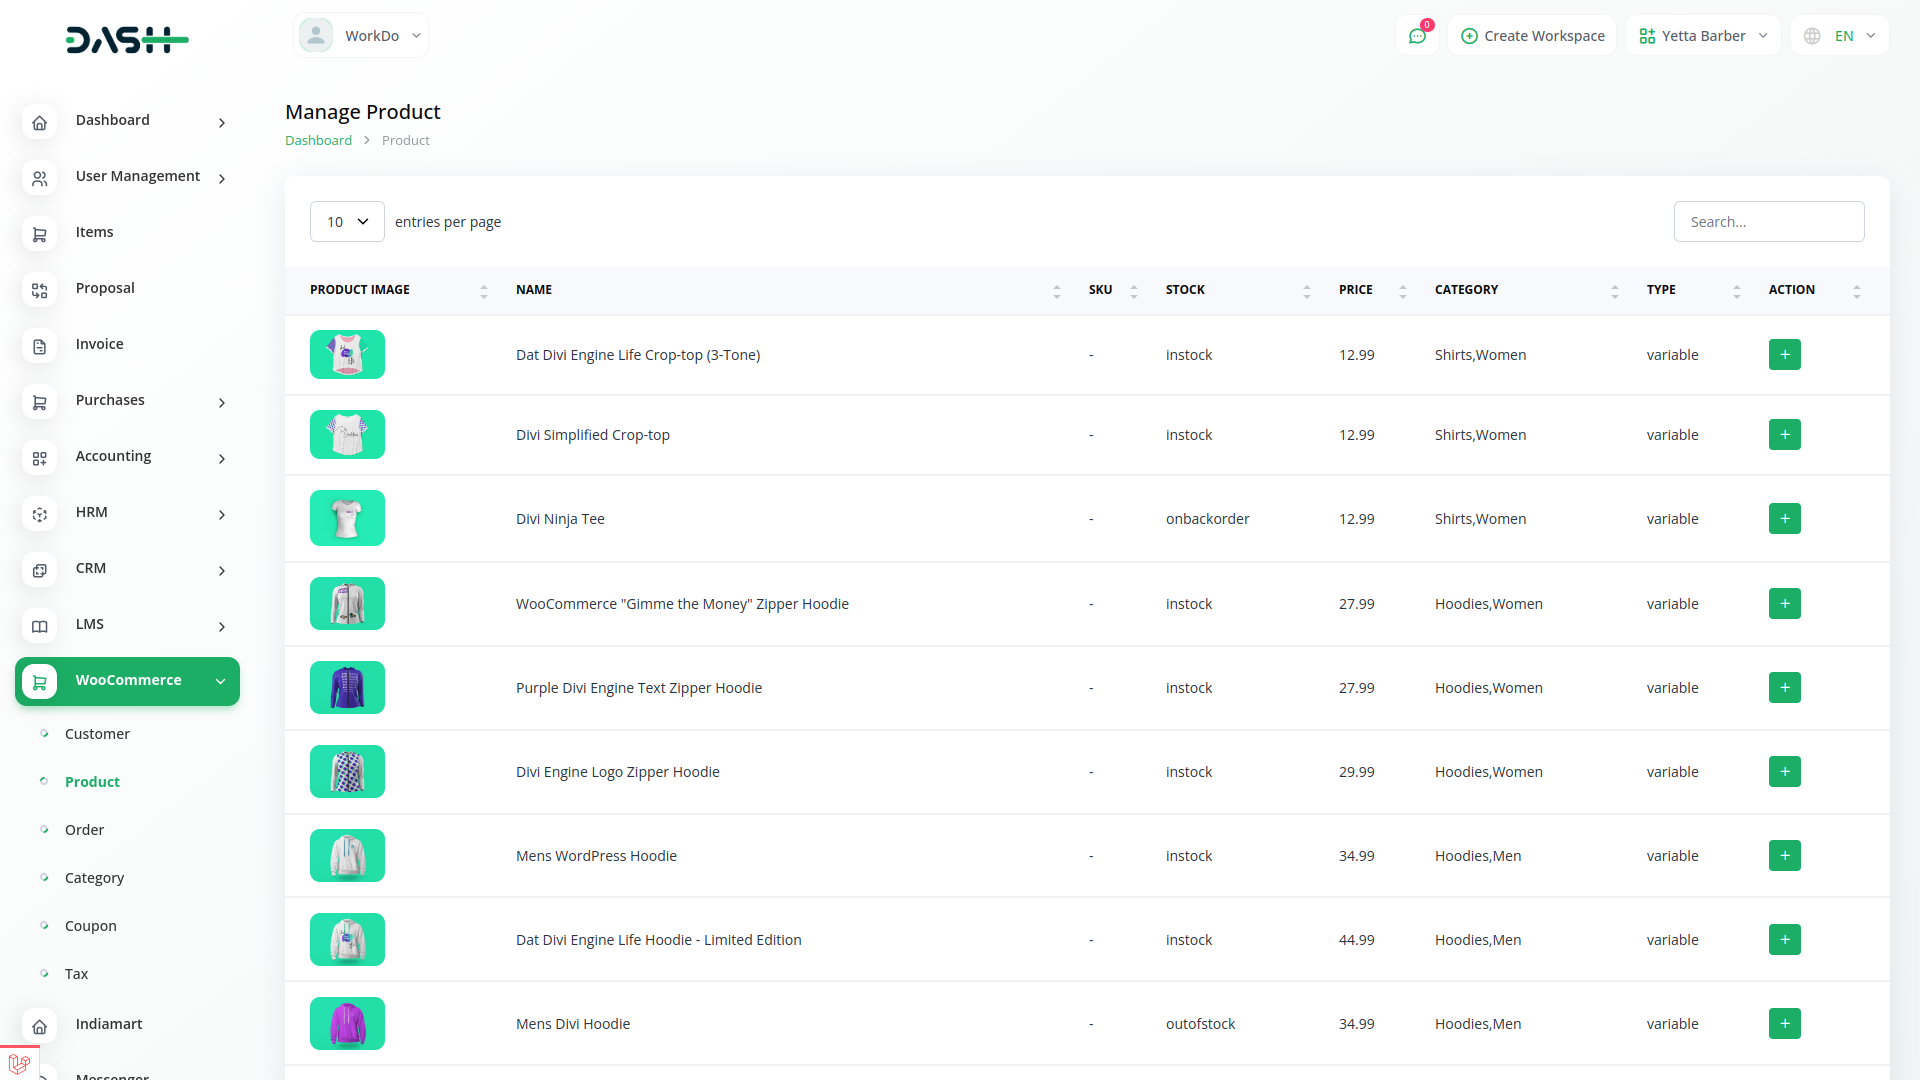This screenshot has width=1920, height=1080.
Task: Click the Create Workspace button
Action: [x=1532, y=36]
